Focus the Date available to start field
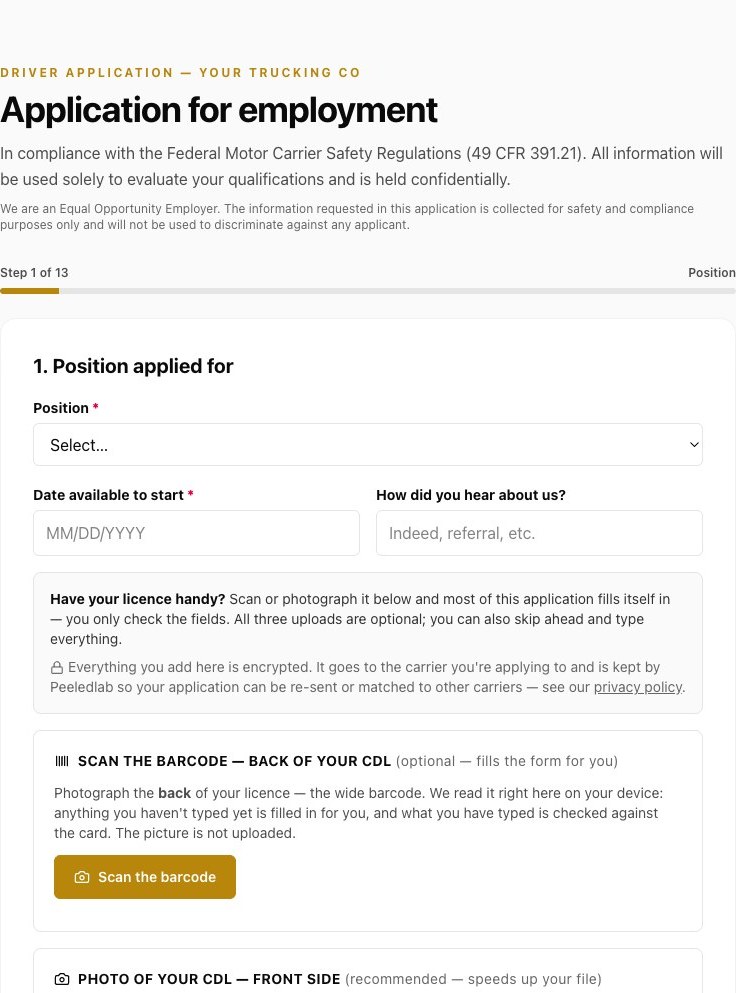The image size is (736, 993). pyautogui.click(x=196, y=533)
